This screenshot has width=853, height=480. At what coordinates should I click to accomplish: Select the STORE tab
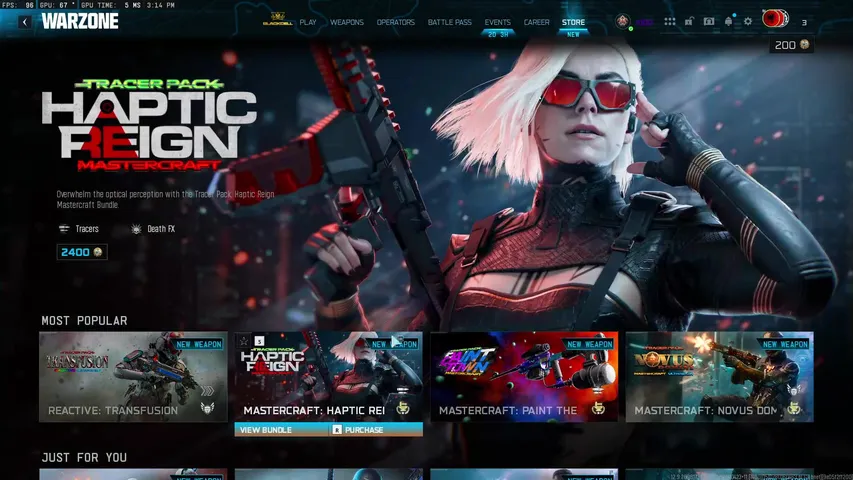tap(573, 22)
